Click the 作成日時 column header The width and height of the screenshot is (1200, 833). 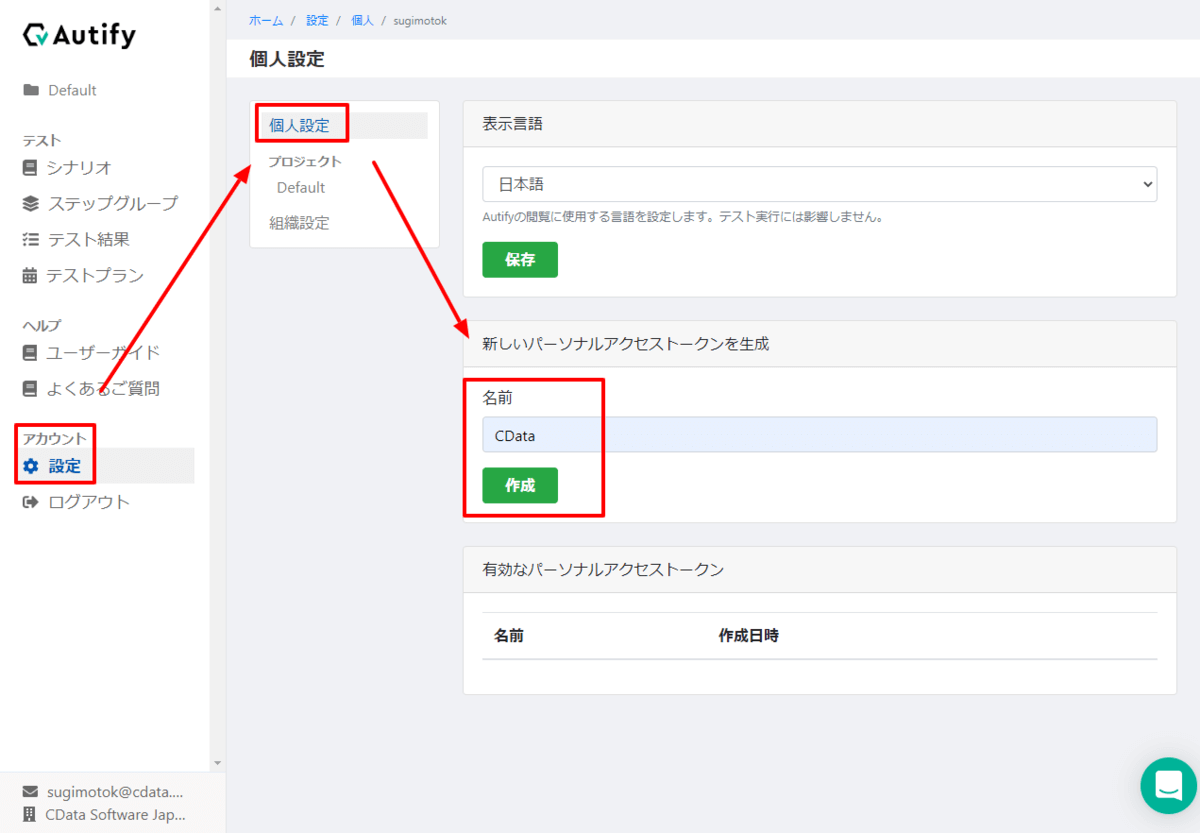748,635
